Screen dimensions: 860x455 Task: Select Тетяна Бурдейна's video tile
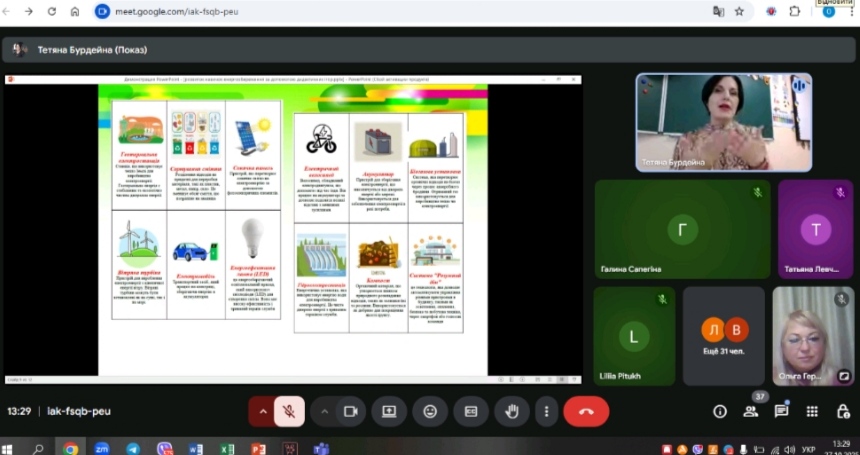723,122
